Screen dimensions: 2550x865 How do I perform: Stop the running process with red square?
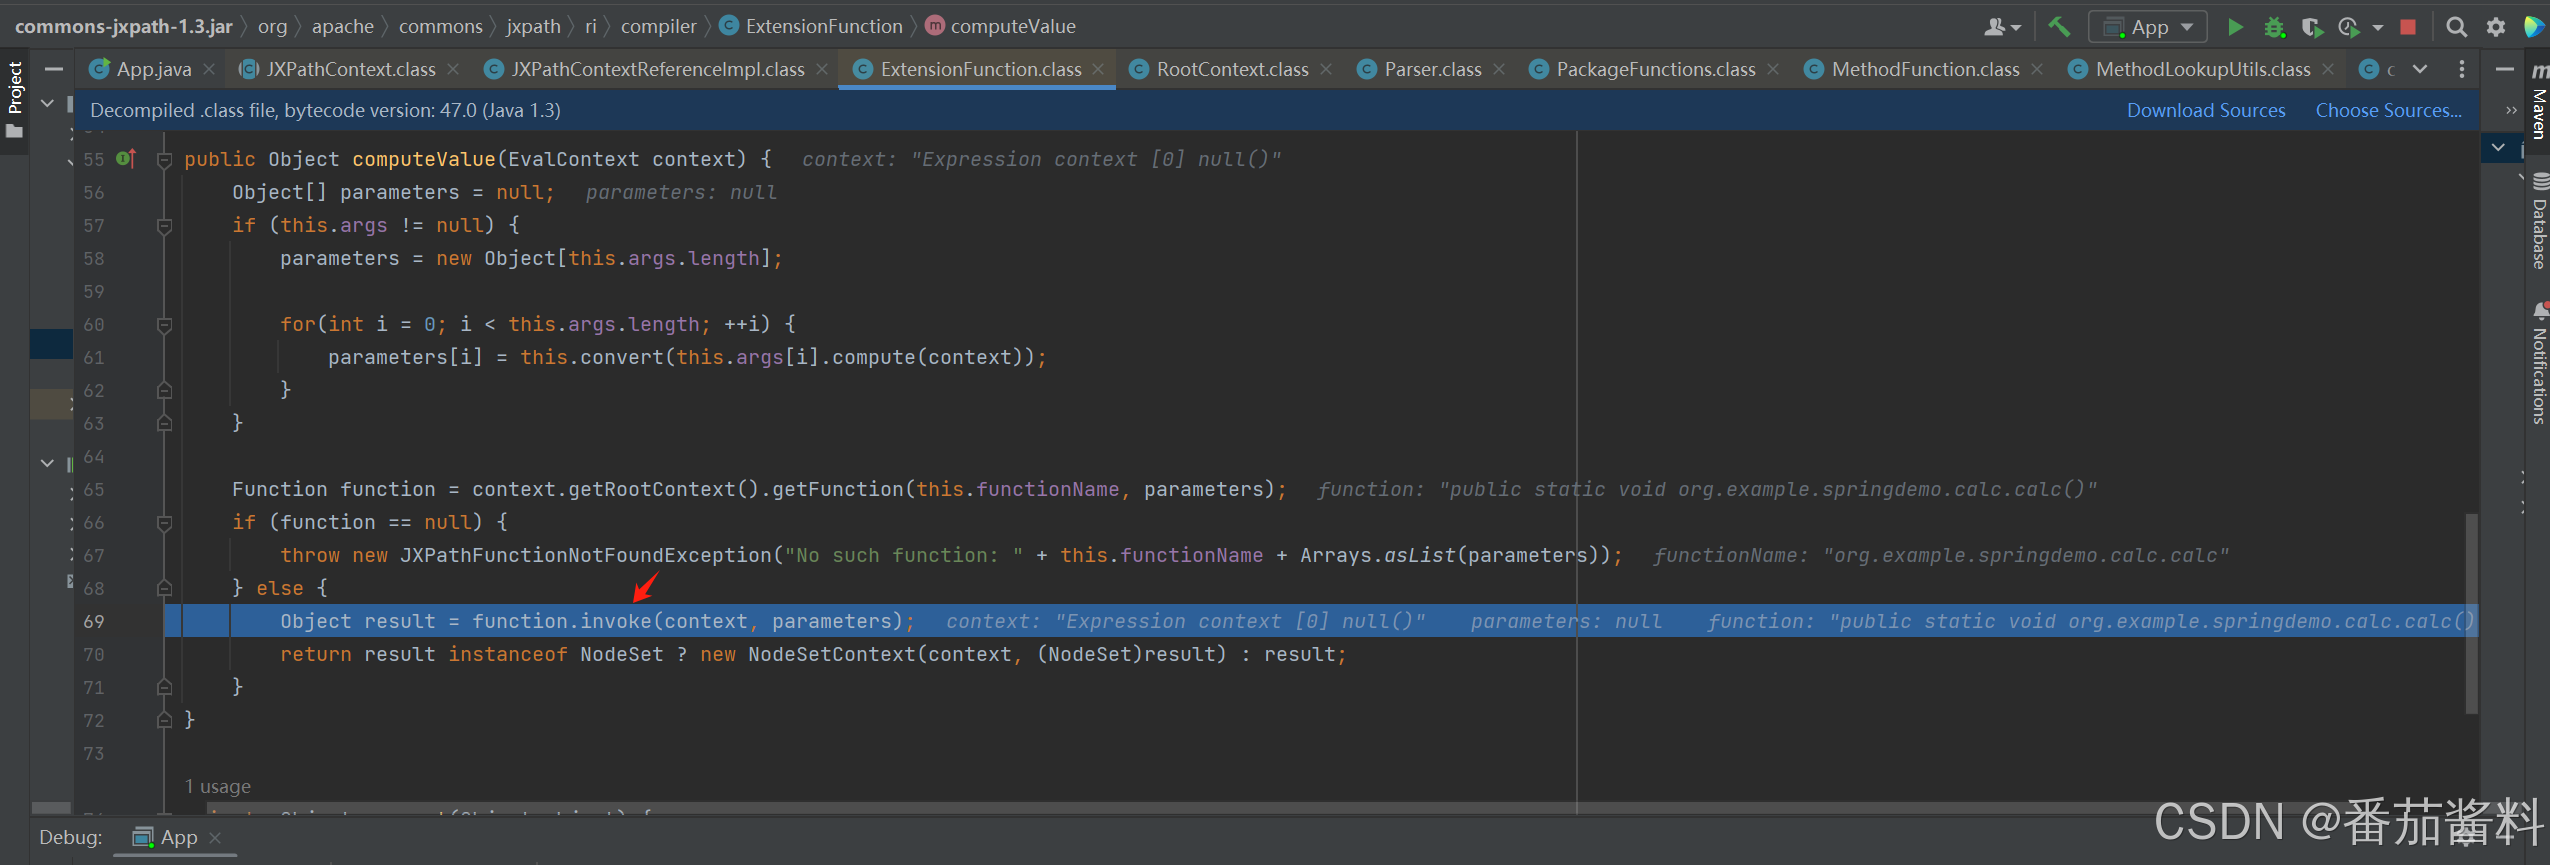click(x=2408, y=27)
